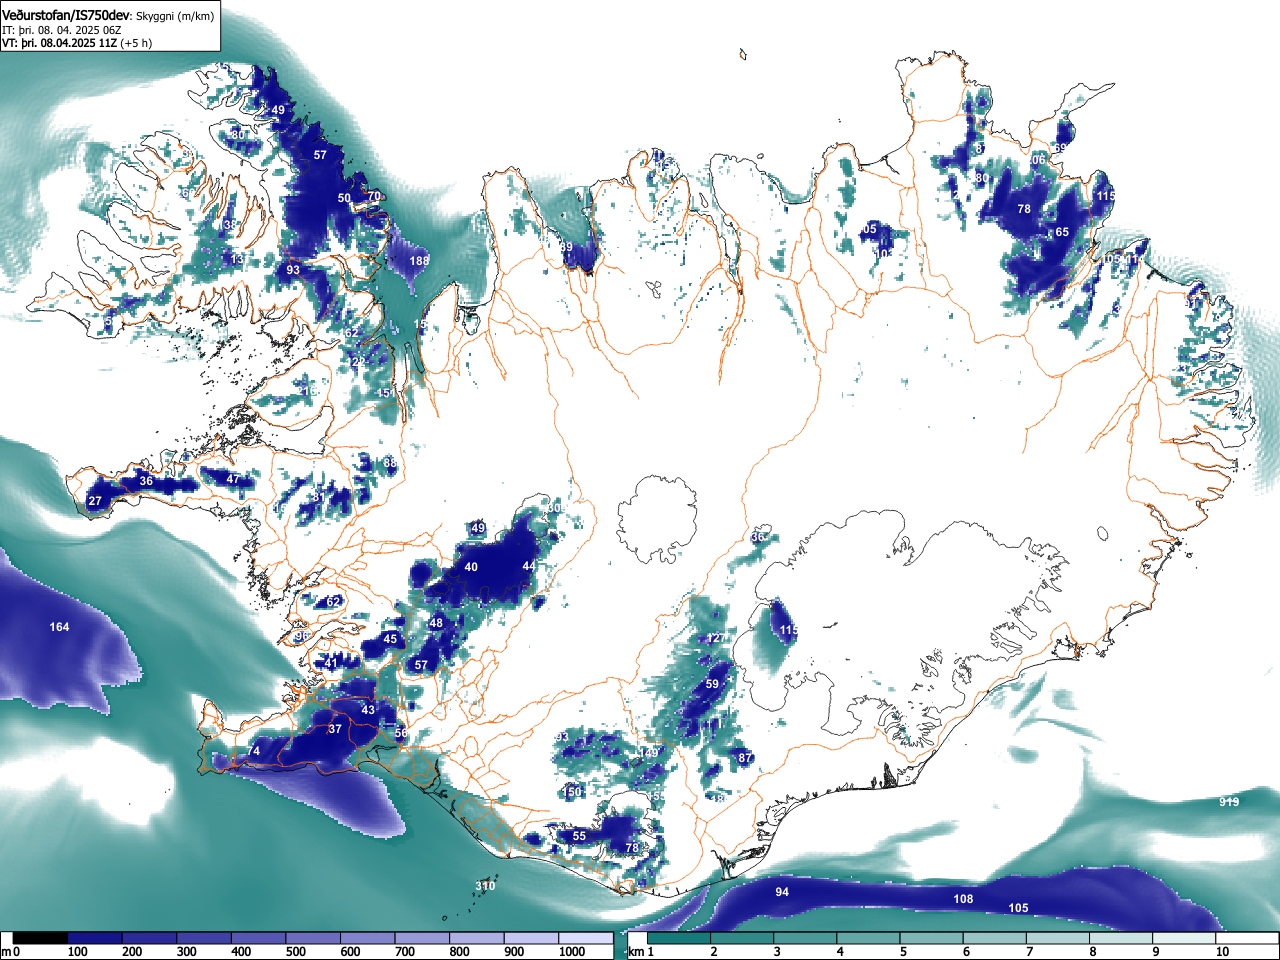Click the 47 visibility value
The height and width of the screenshot is (960, 1280).
233,479
